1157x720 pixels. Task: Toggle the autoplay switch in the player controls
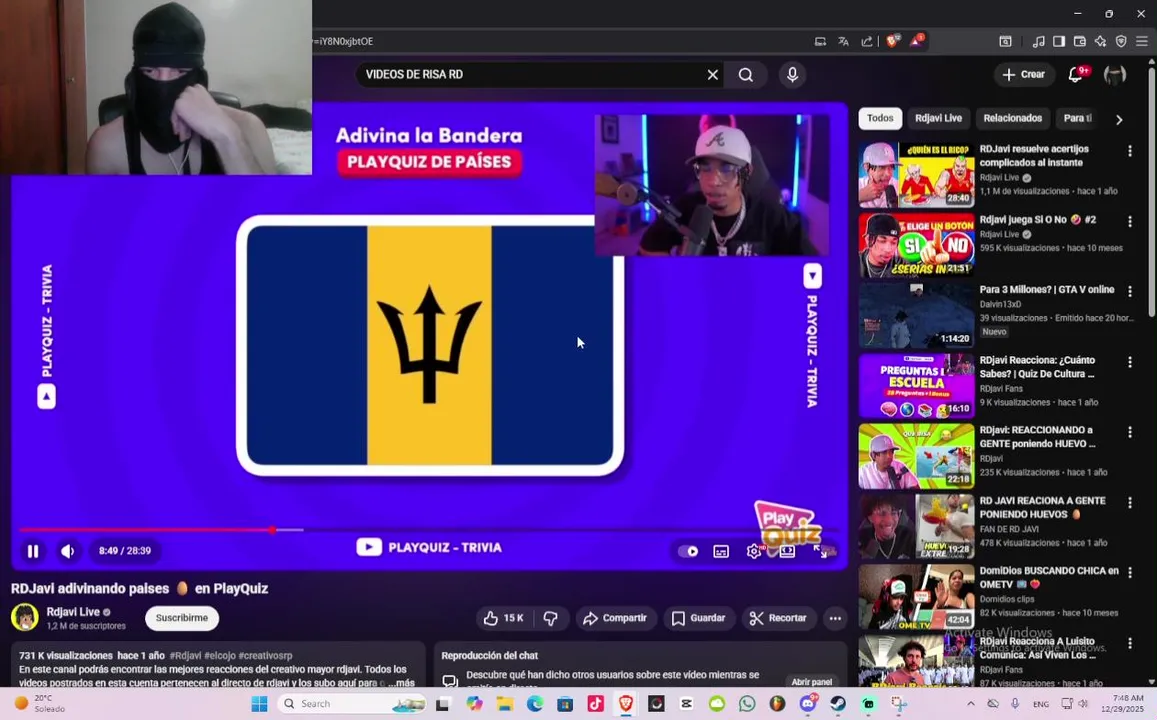688,551
